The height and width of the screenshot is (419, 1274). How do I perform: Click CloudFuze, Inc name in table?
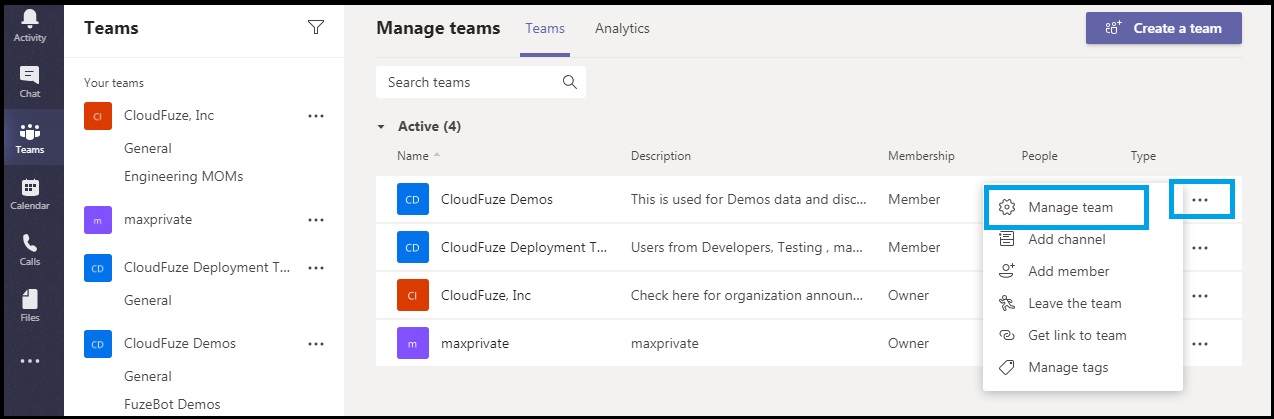pyautogui.click(x=486, y=295)
